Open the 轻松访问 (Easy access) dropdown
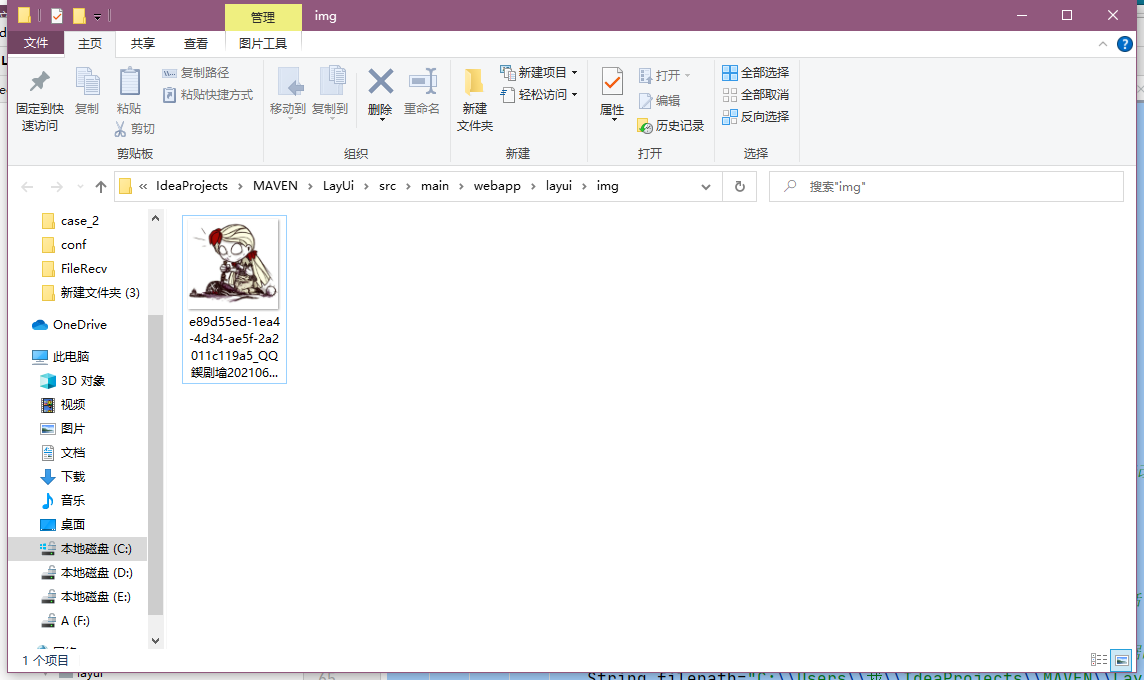Screen dimensions: 1144x680 pos(539,94)
